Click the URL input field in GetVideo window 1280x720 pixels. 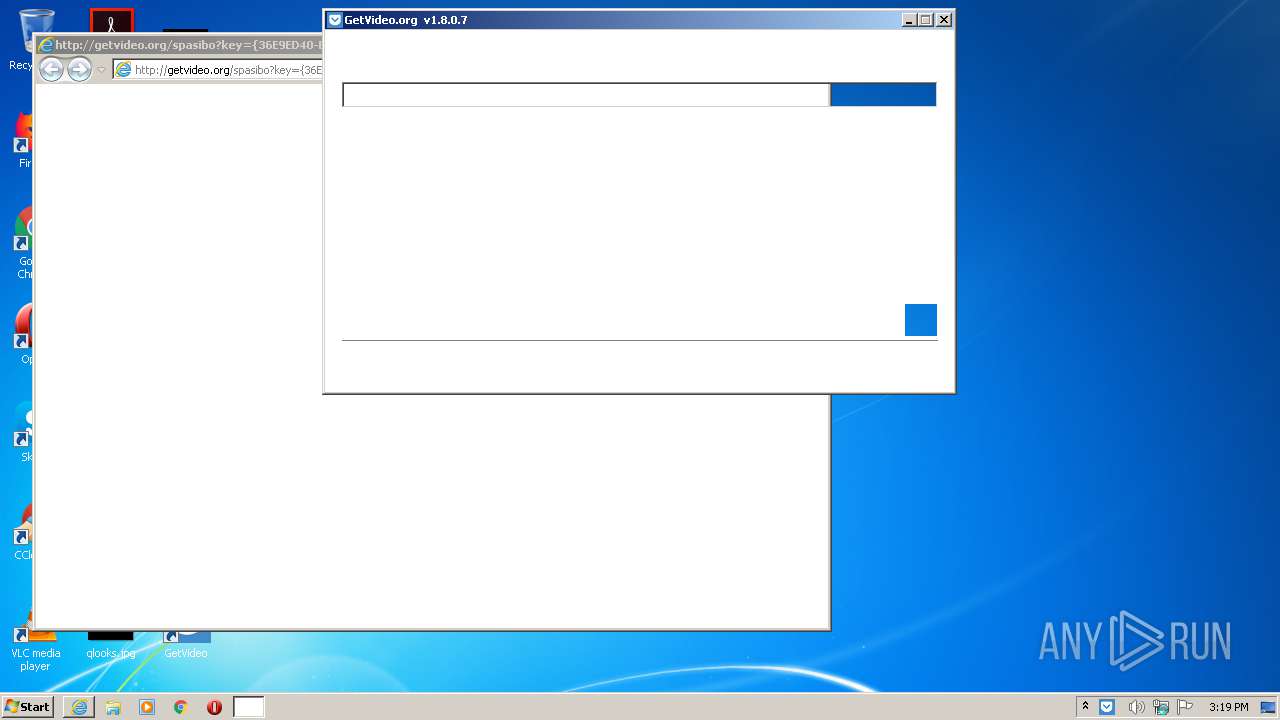point(586,95)
